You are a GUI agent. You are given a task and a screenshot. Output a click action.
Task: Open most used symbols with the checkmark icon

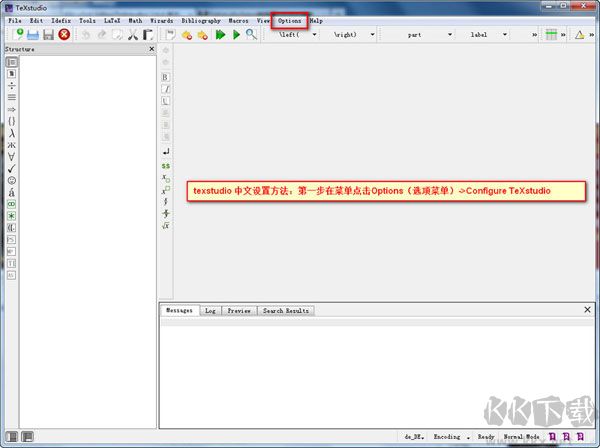(12, 168)
